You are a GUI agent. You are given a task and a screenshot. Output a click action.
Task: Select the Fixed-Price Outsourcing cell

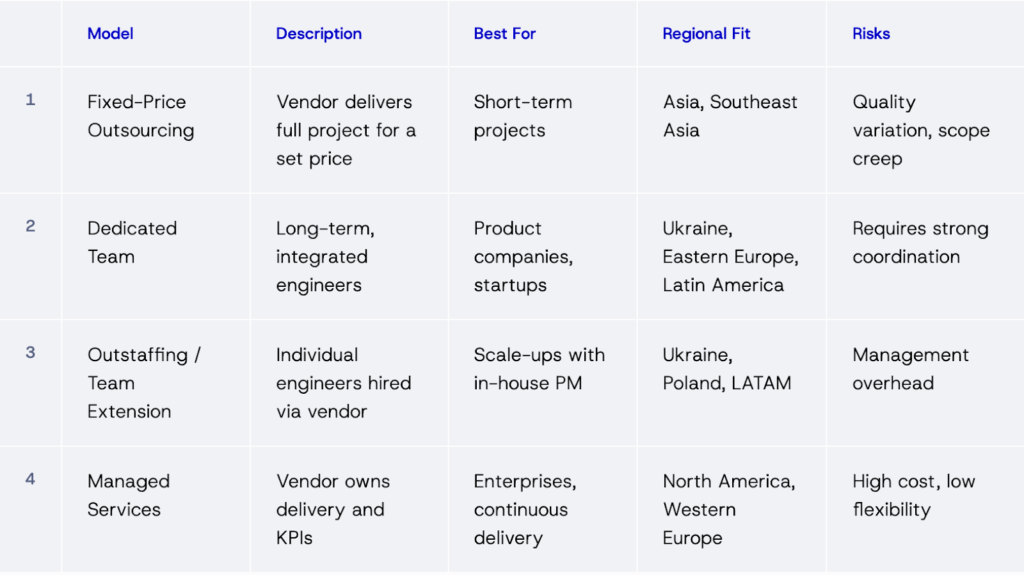[x=141, y=116]
